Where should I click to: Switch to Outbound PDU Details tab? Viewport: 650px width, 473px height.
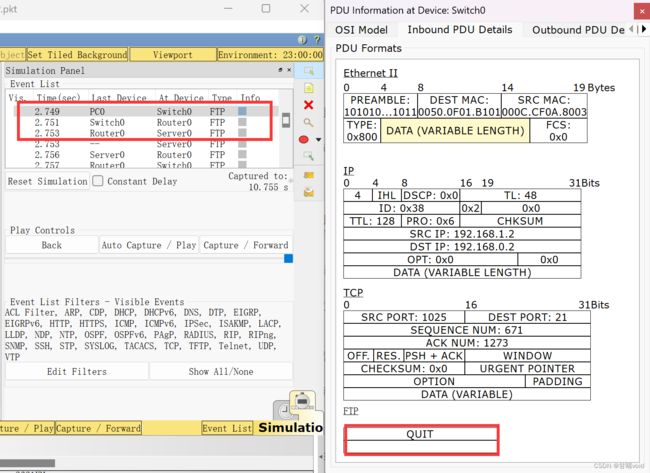coord(578,30)
